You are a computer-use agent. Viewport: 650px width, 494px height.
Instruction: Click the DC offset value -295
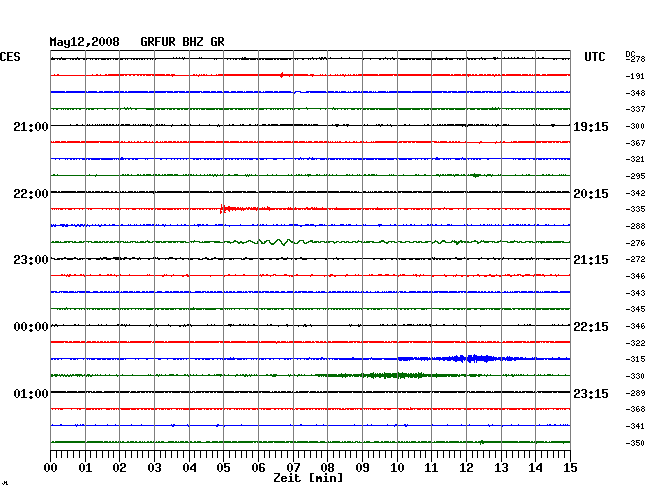click(x=635, y=176)
